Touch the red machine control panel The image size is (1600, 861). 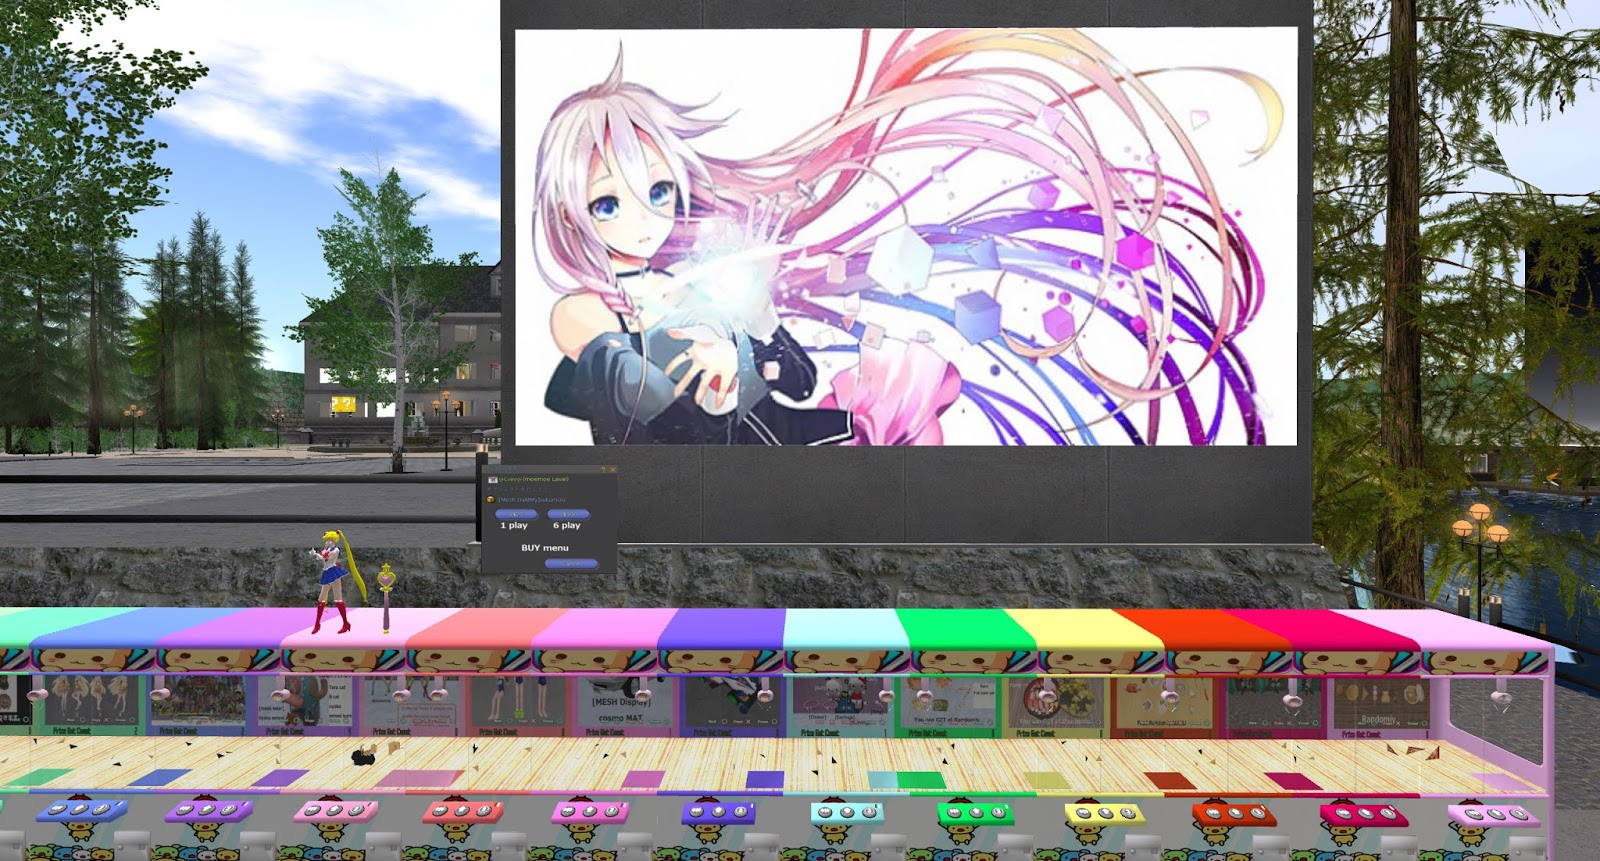(462, 810)
